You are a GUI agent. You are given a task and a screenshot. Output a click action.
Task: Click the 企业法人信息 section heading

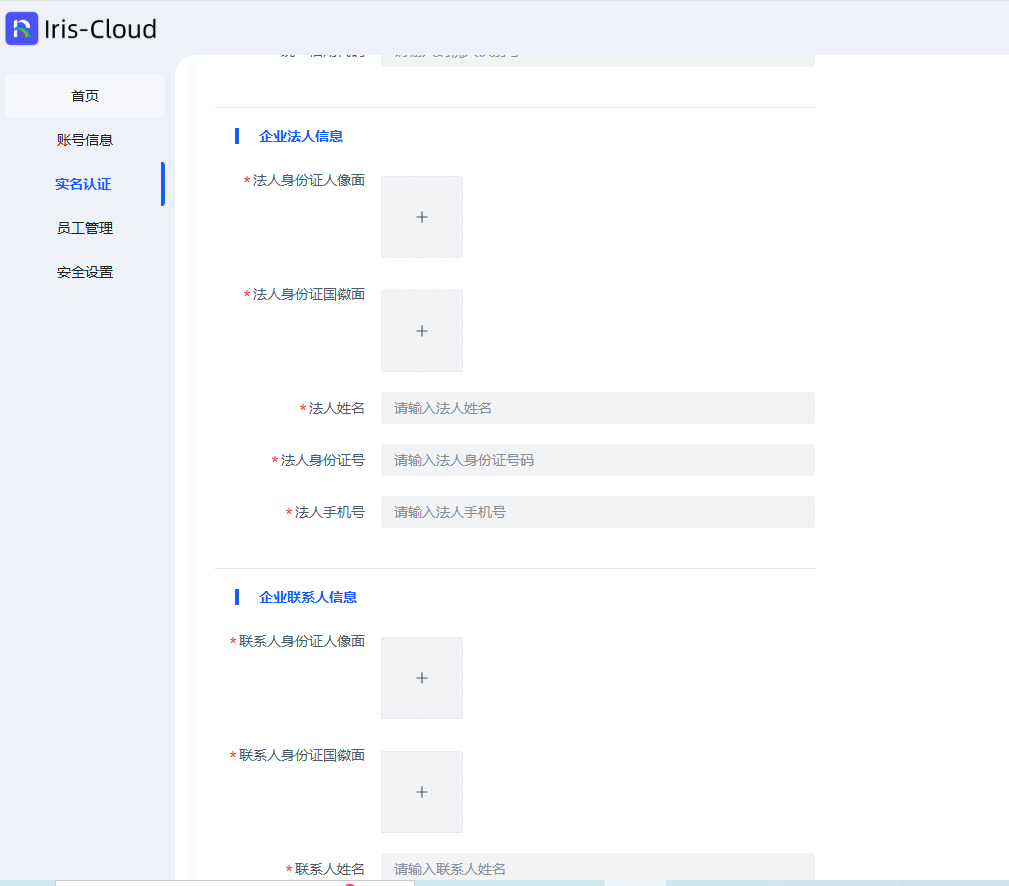point(301,136)
